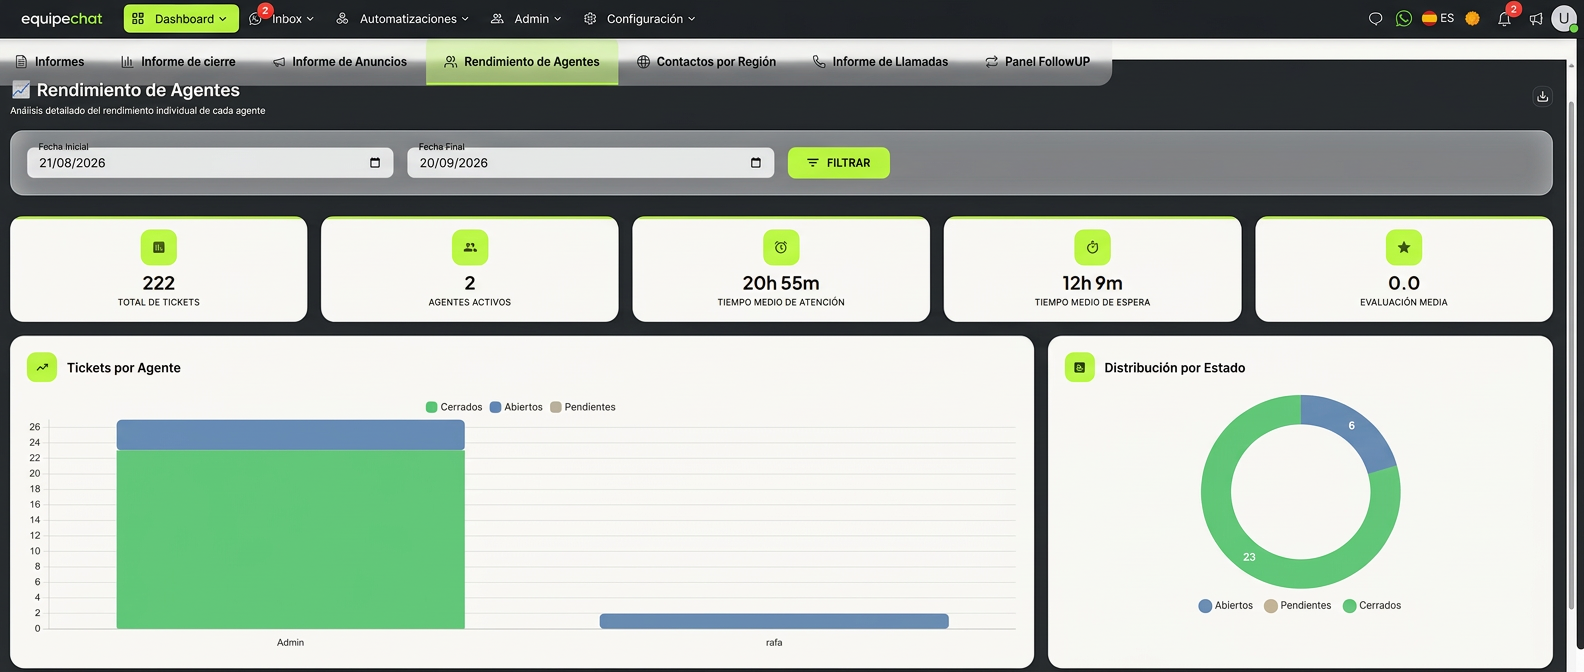Click the chat bubble icon in header
The height and width of the screenshot is (672, 1584).
(1376, 19)
